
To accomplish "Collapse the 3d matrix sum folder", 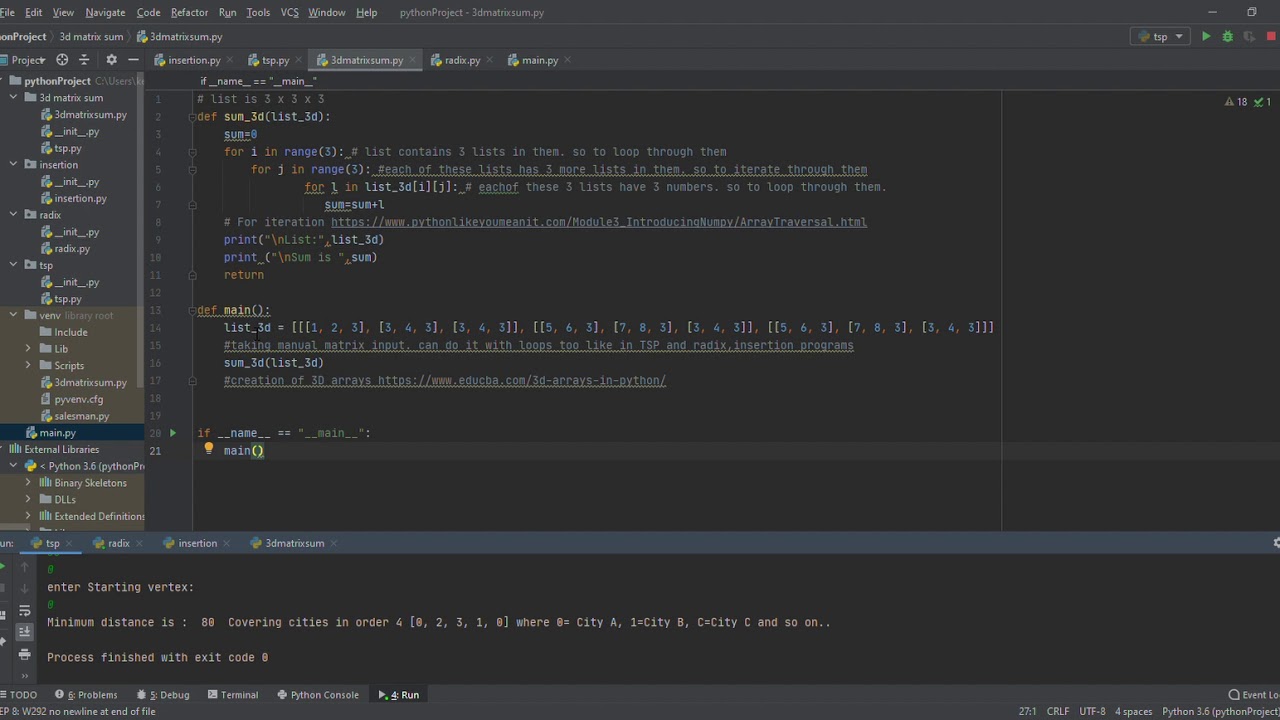I will point(14,98).
